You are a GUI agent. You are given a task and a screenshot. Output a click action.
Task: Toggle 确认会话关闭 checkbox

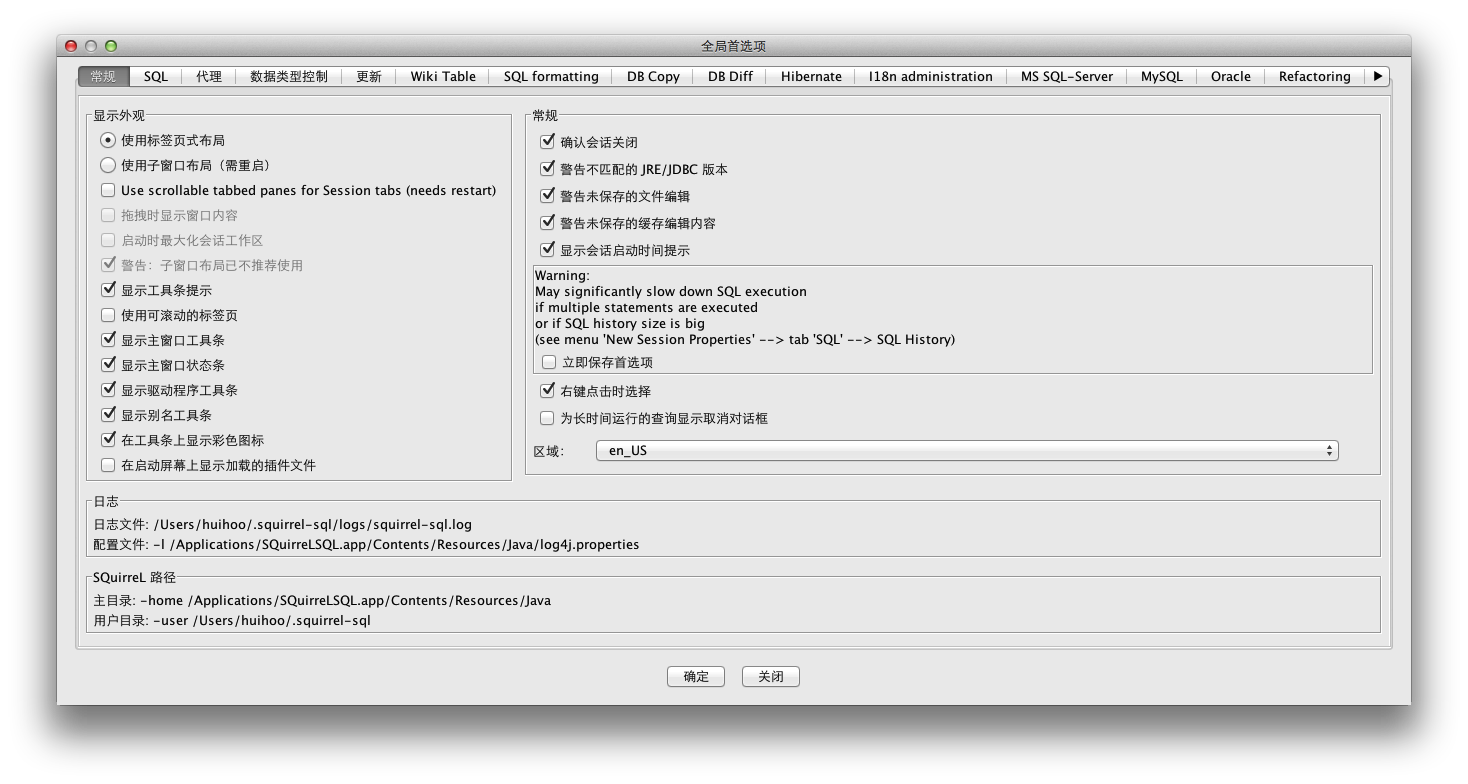click(547, 143)
